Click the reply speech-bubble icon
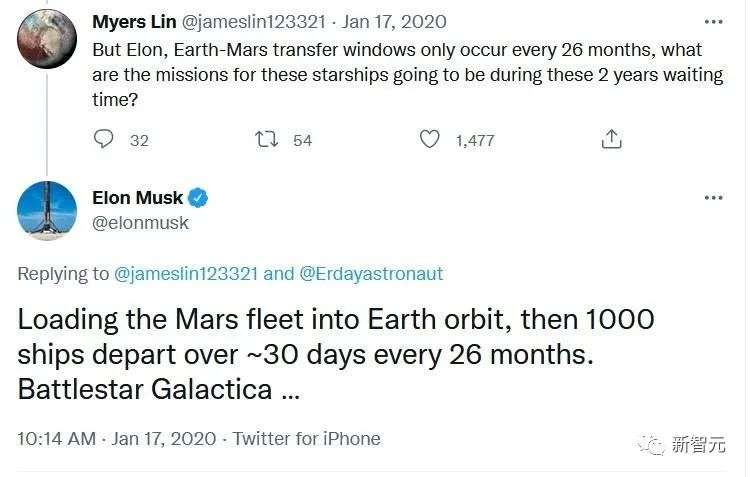The width and height of the screenshot is (750, 477). point(104,140)
